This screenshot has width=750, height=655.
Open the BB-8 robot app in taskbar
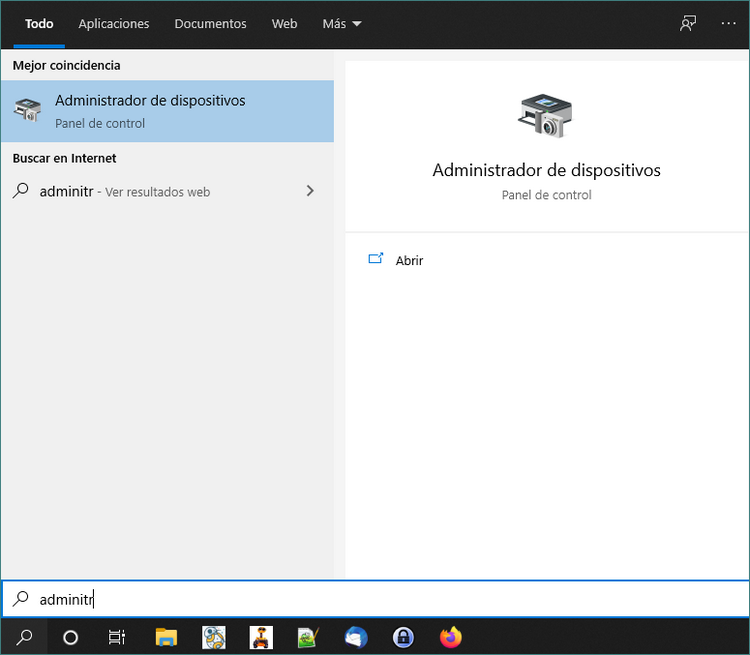tap(214, 637)
